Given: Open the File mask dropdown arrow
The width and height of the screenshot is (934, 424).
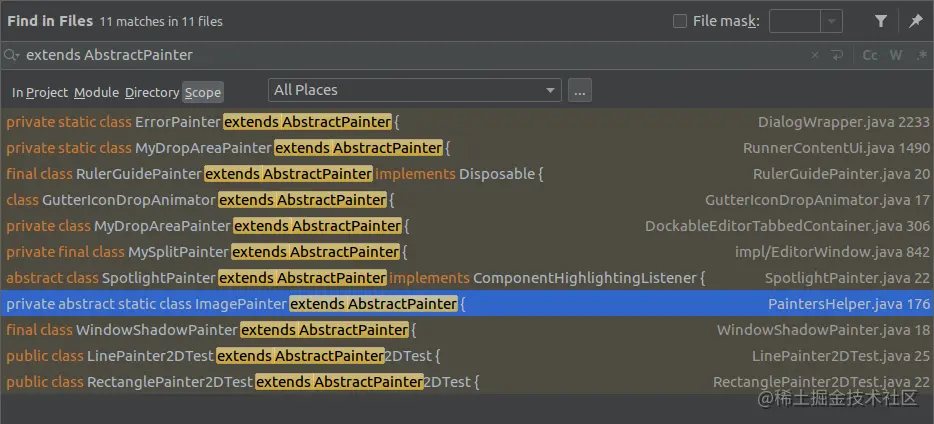Looking at the screenshot, I should pos(832,21).
